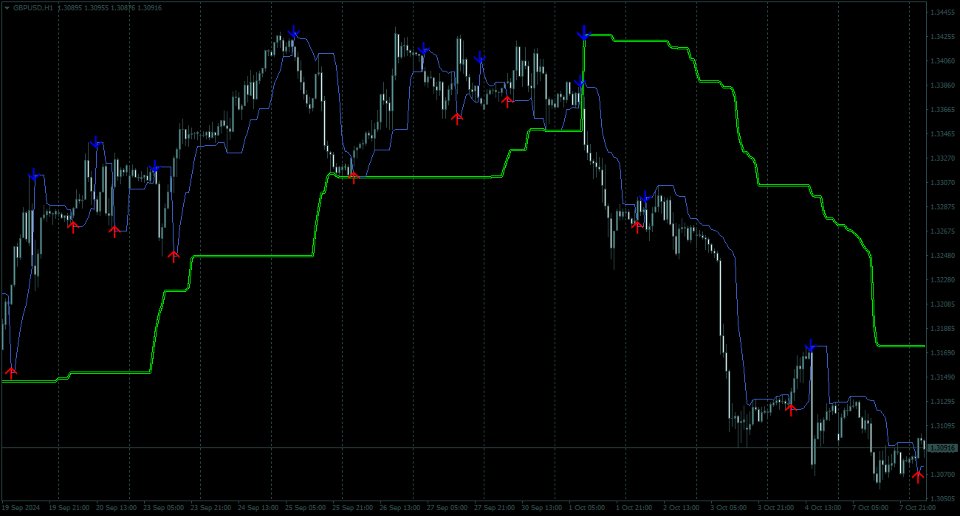Click the 1.30700 price scale label
The image size is (960, 516).
pos(943,474)
